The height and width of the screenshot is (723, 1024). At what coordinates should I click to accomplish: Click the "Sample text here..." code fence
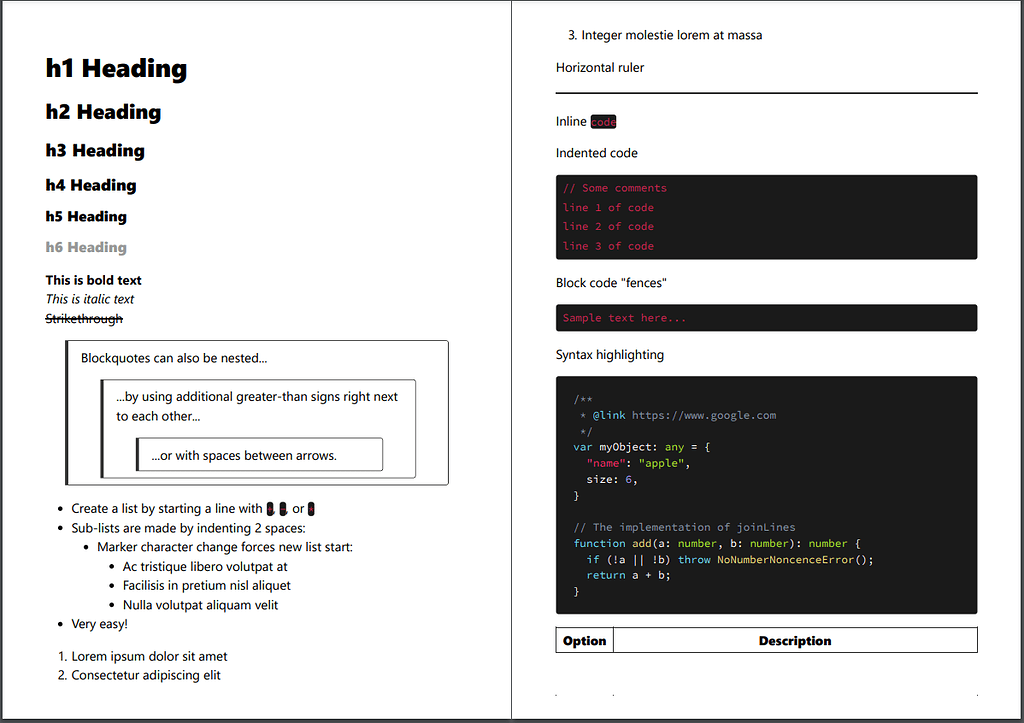coord(766,317)
